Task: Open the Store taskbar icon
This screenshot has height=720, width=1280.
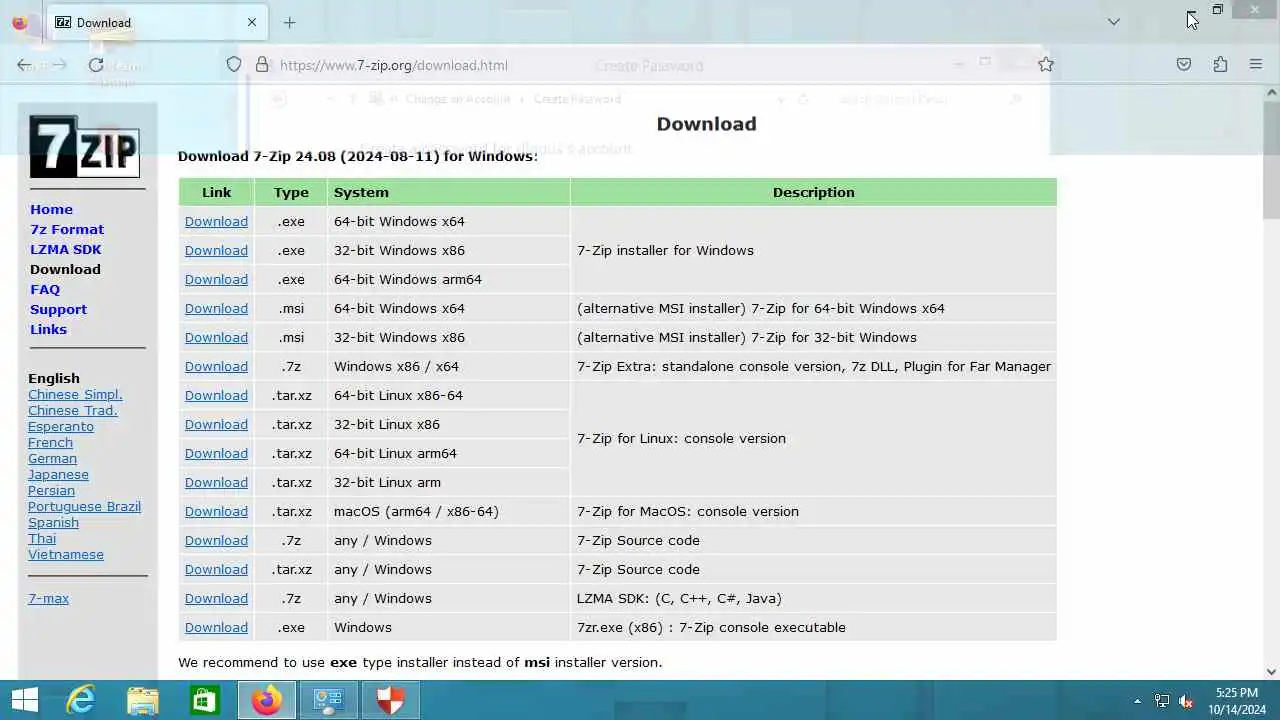Action: click(204, 700)
